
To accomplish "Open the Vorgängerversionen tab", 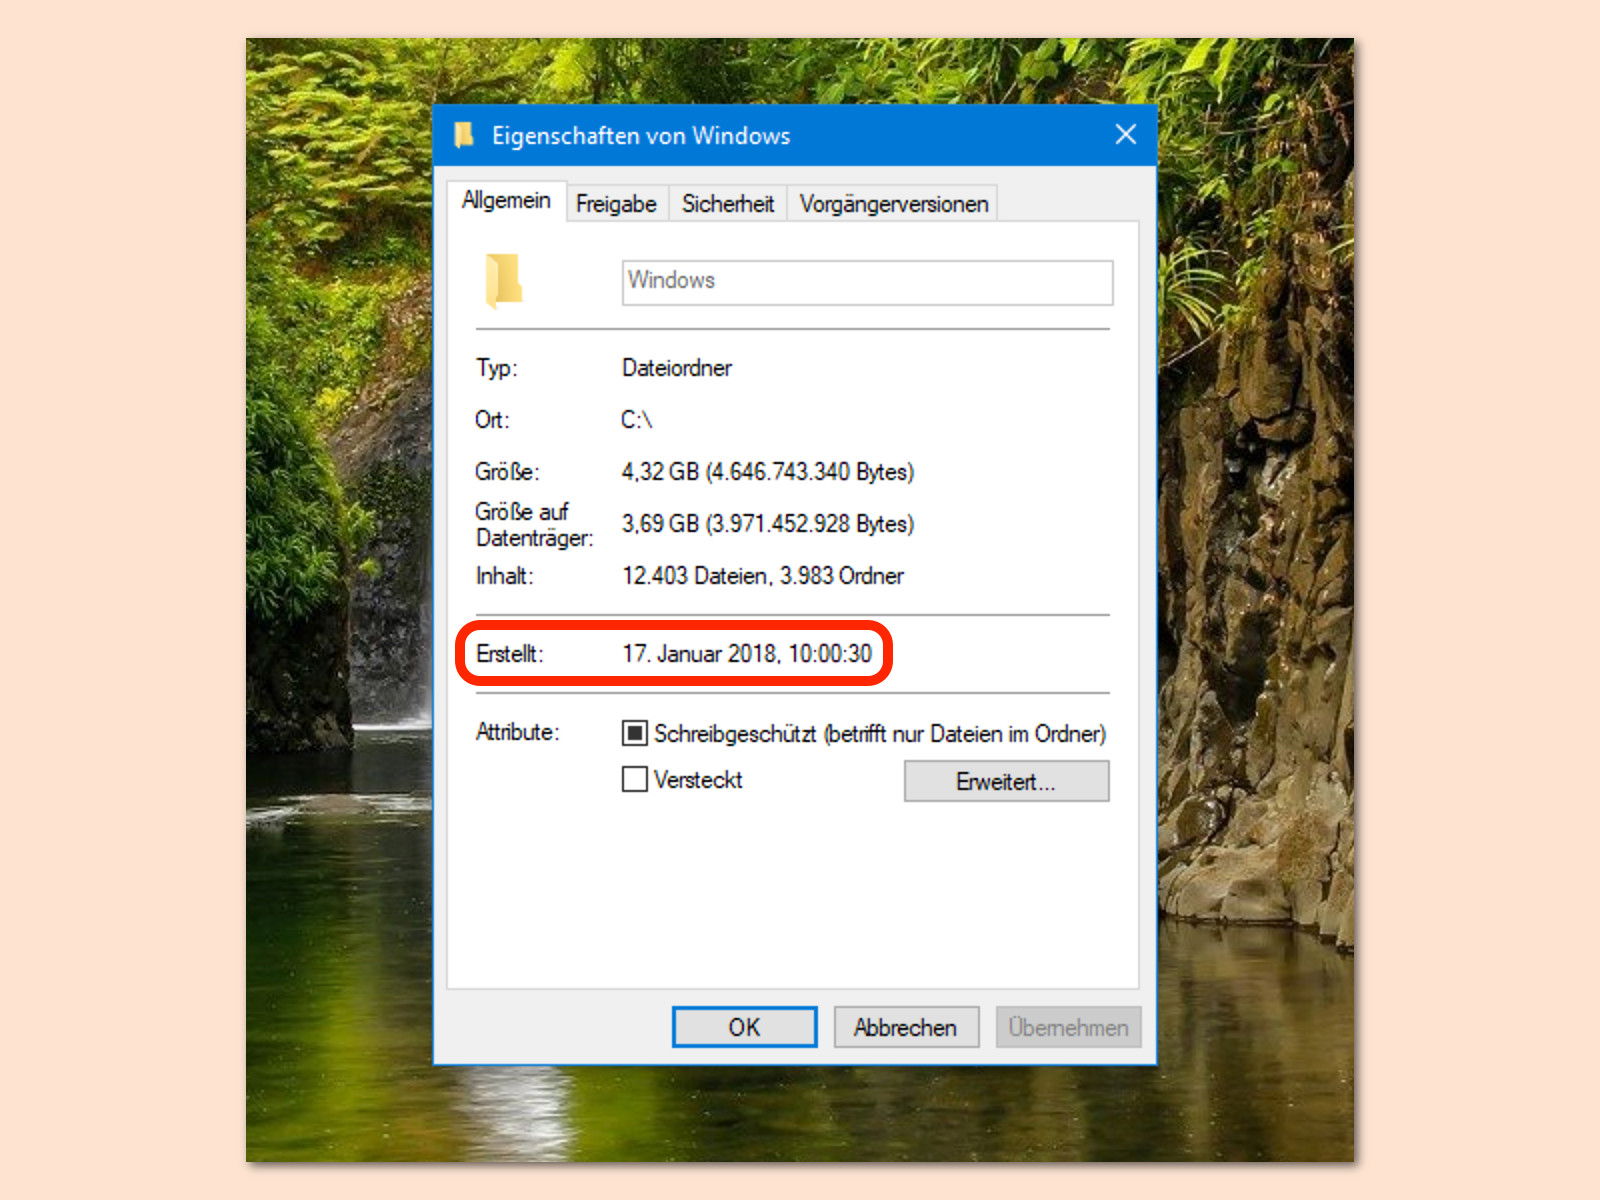I will click(894, 204).
